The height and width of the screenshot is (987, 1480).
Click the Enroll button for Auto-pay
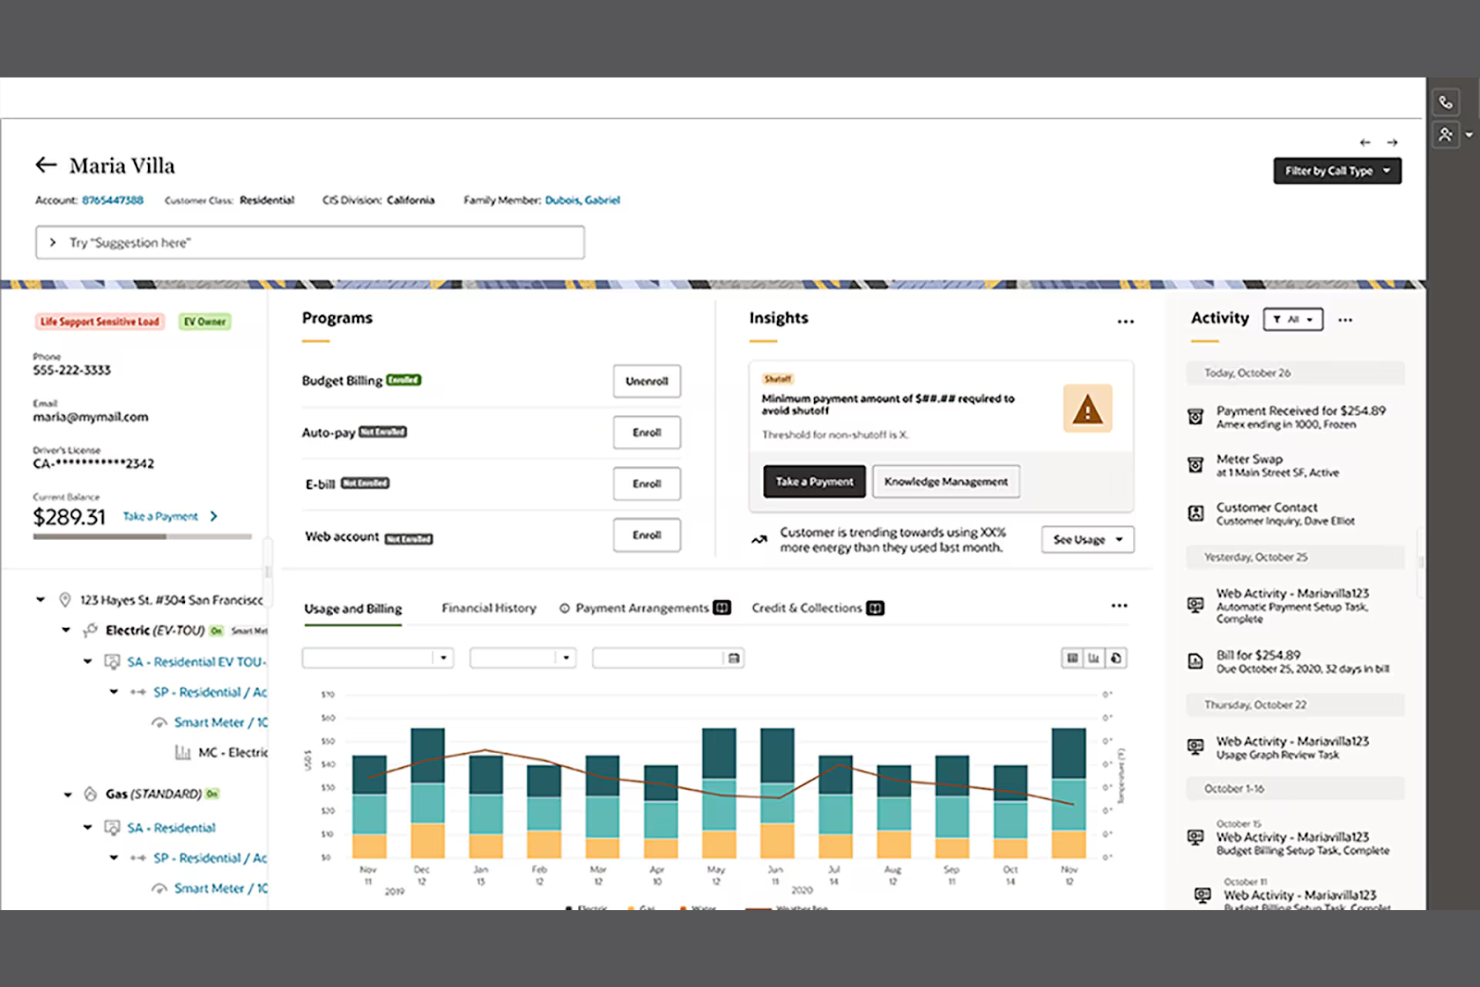[646, 432]
